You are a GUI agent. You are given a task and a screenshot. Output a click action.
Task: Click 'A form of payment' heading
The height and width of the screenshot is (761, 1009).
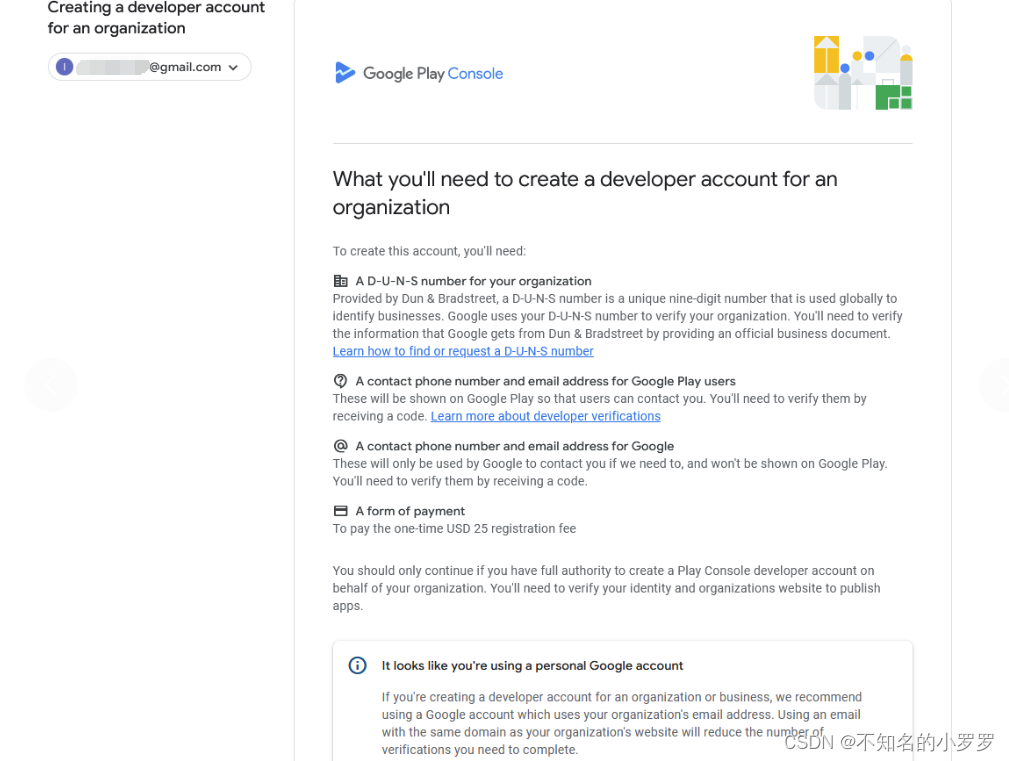click(x=410, y=511)
